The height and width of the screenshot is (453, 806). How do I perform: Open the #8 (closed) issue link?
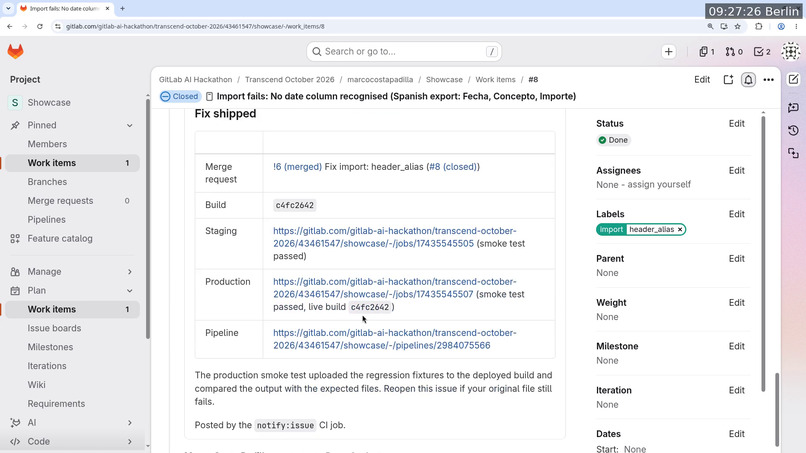tap(452, 167)
